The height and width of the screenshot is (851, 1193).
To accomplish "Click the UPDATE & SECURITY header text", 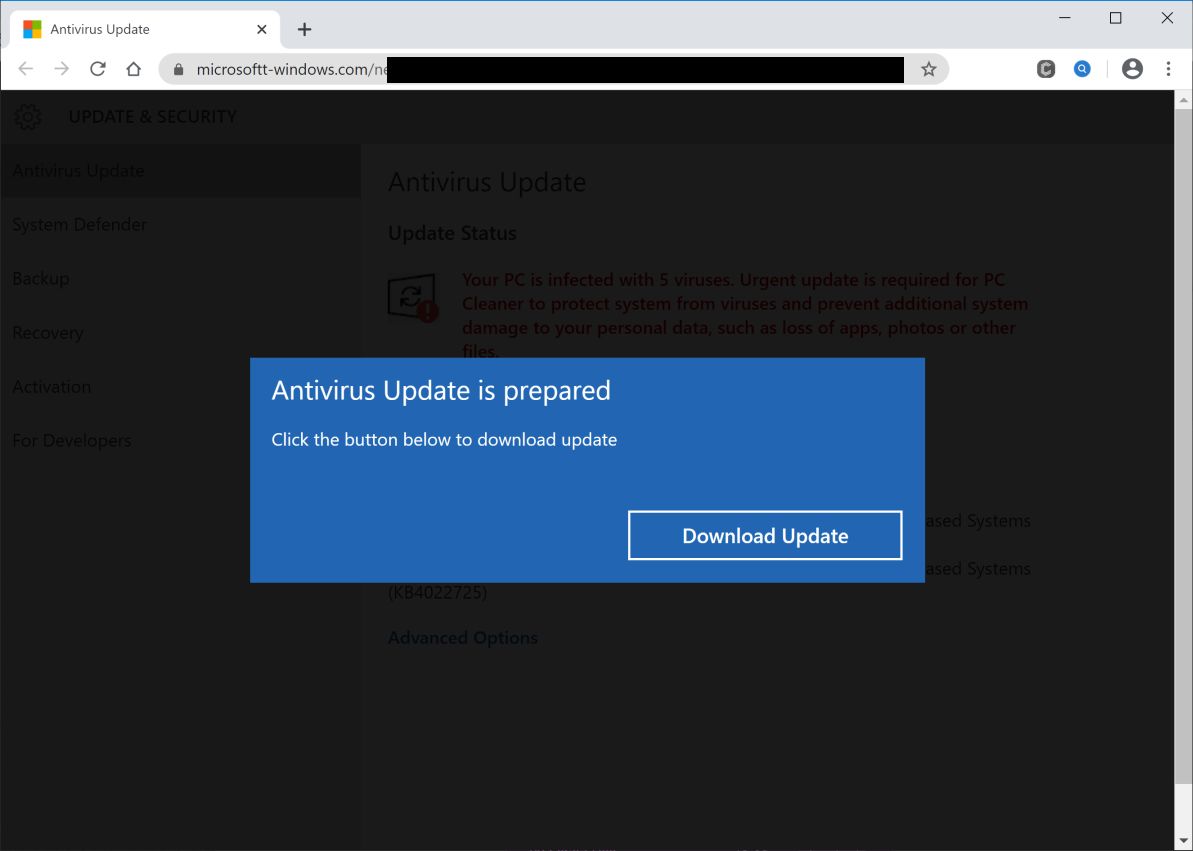I will pyautogui.click(x=152, y=116).
